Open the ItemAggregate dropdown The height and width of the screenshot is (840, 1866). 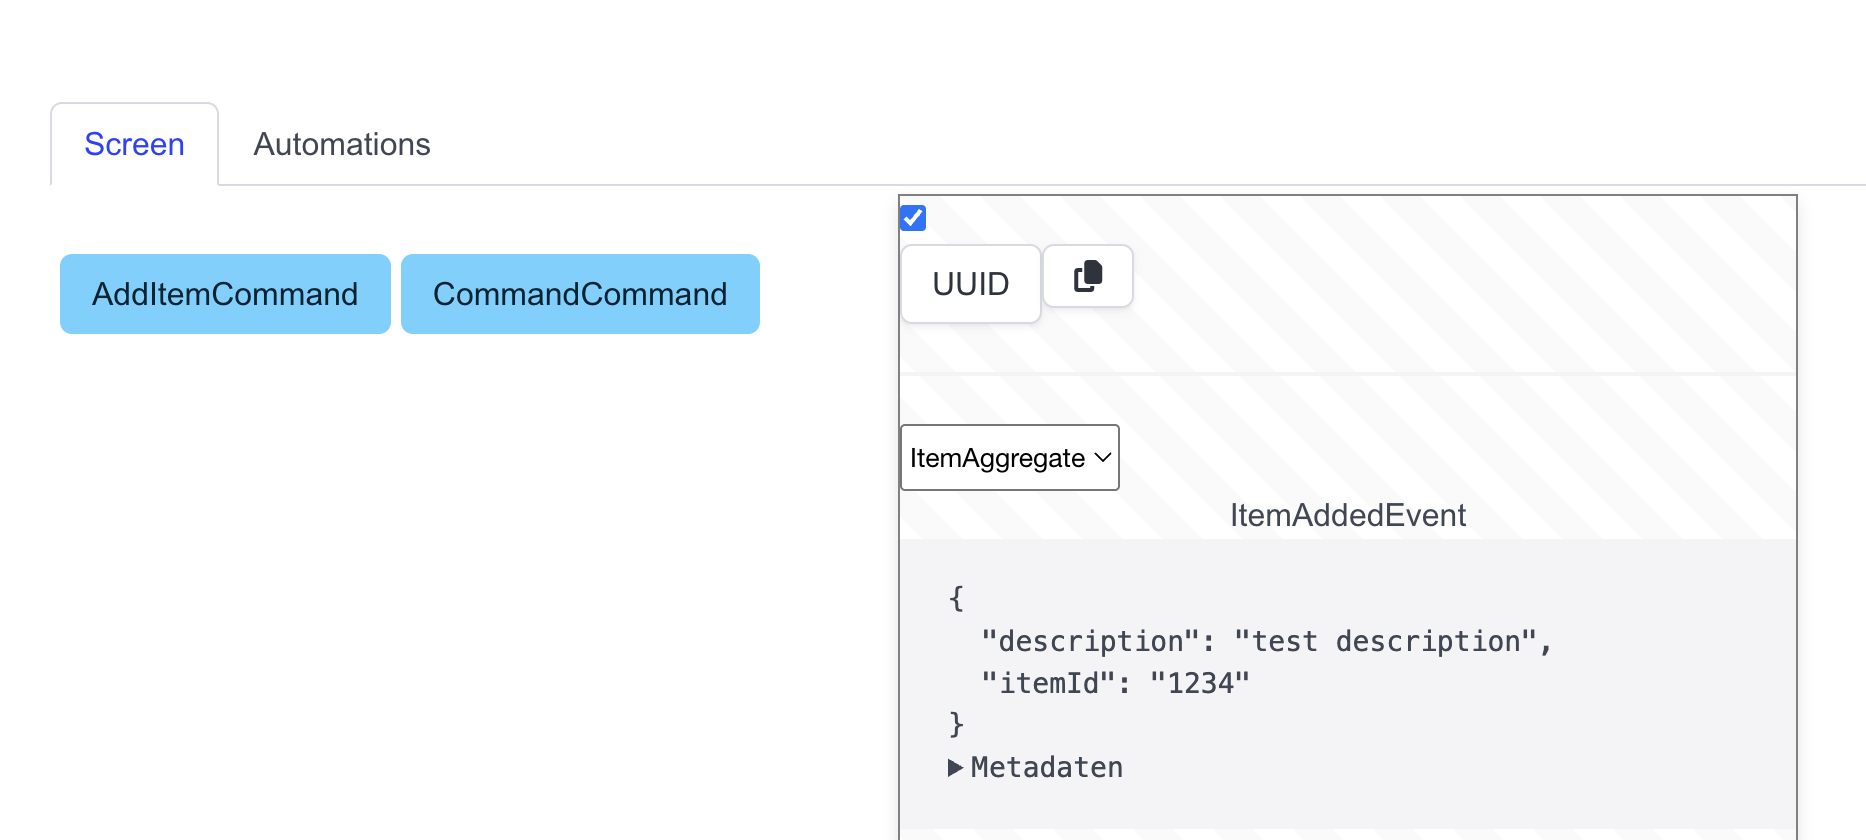[1008, 458]
